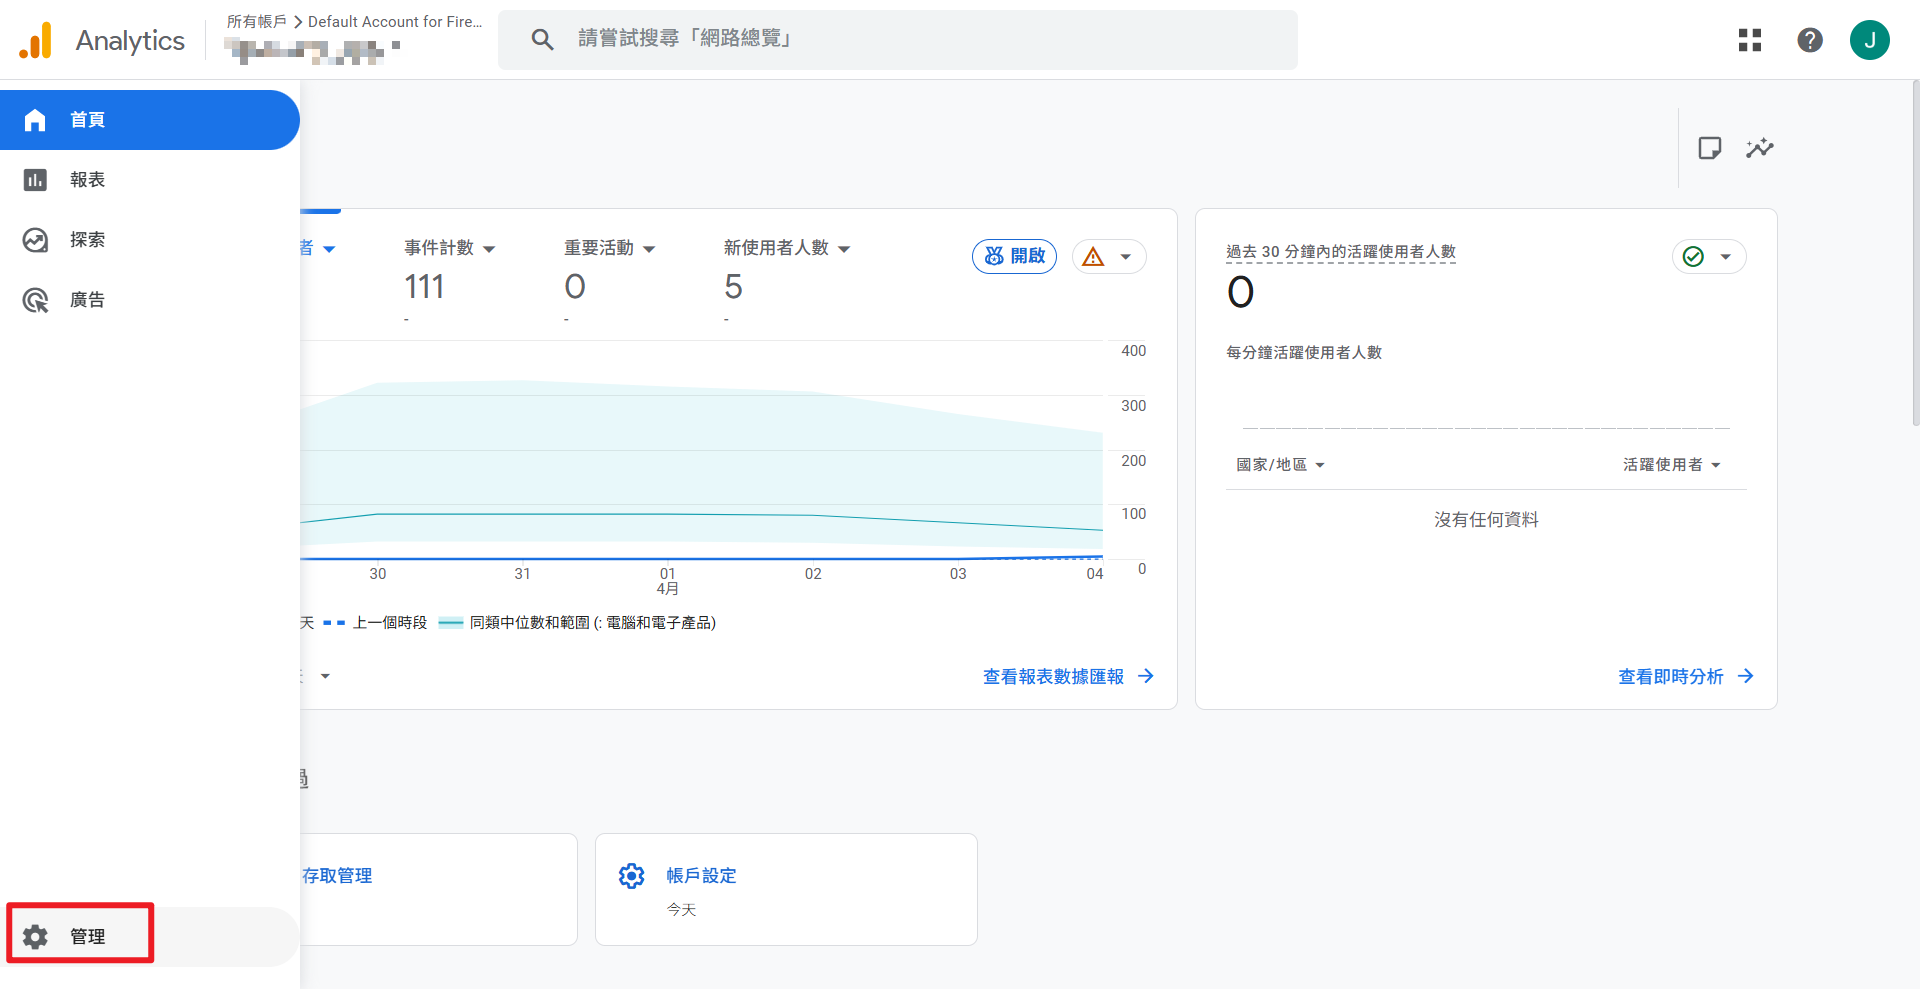Select the 首頁 home icon in sidebar
Screen dimensions: 1920x989
coord(34,119)
